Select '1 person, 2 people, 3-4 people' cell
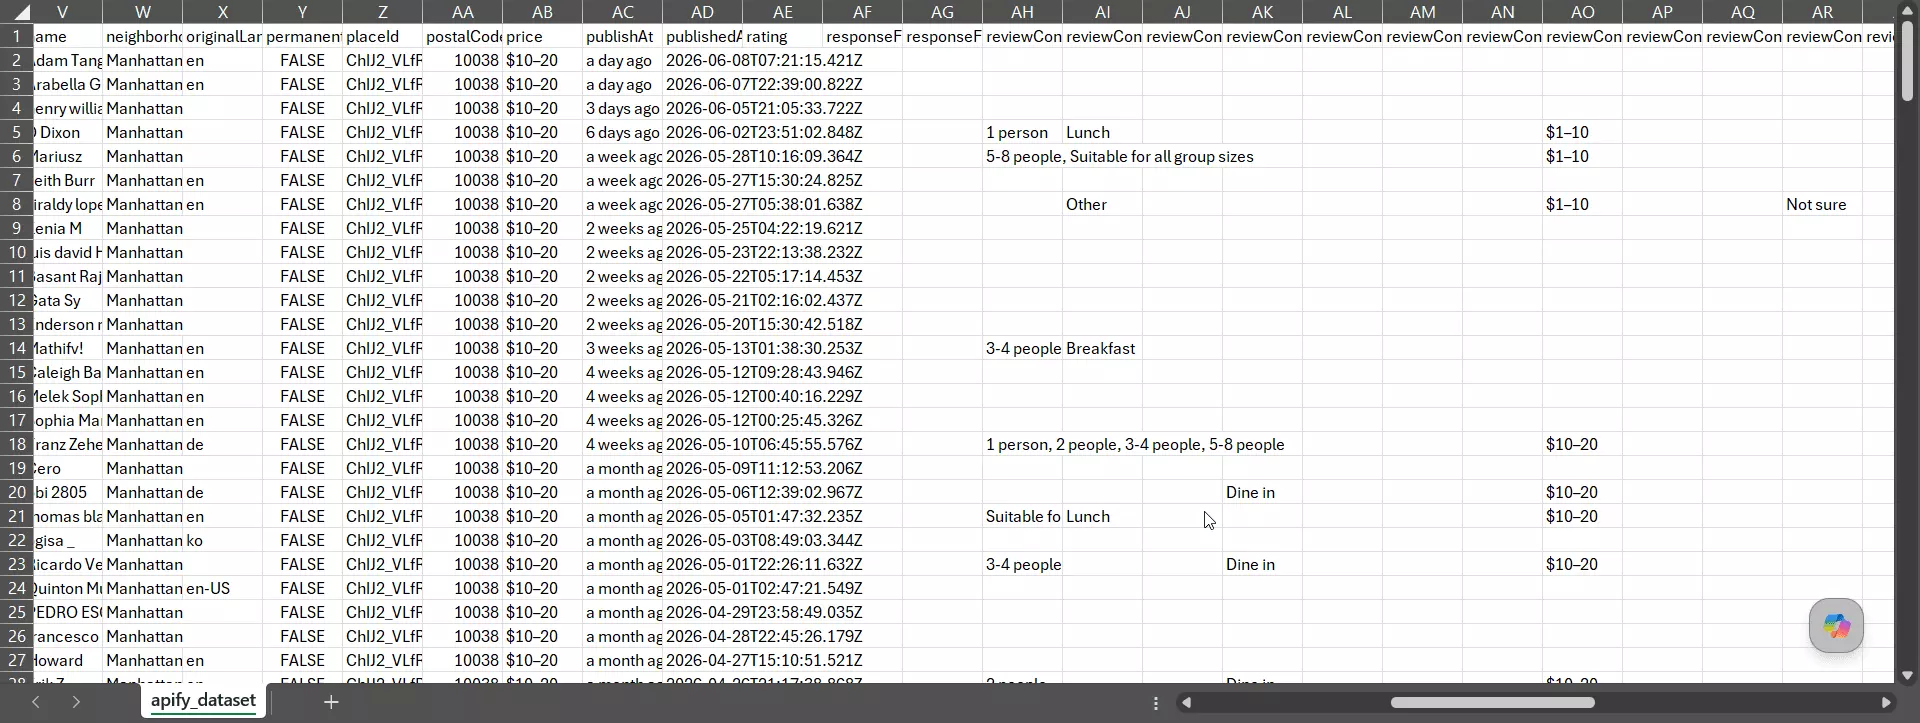 point(1023,444)
